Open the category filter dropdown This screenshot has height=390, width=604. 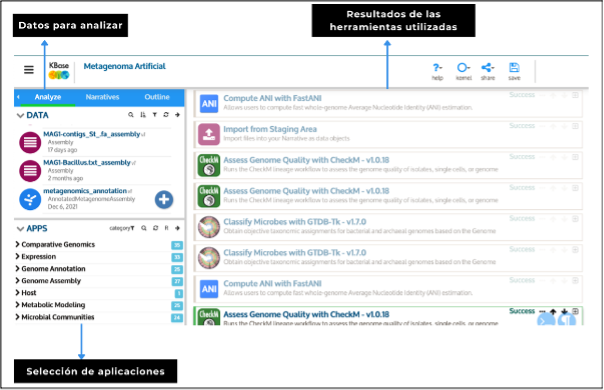[x=122, y=228]
